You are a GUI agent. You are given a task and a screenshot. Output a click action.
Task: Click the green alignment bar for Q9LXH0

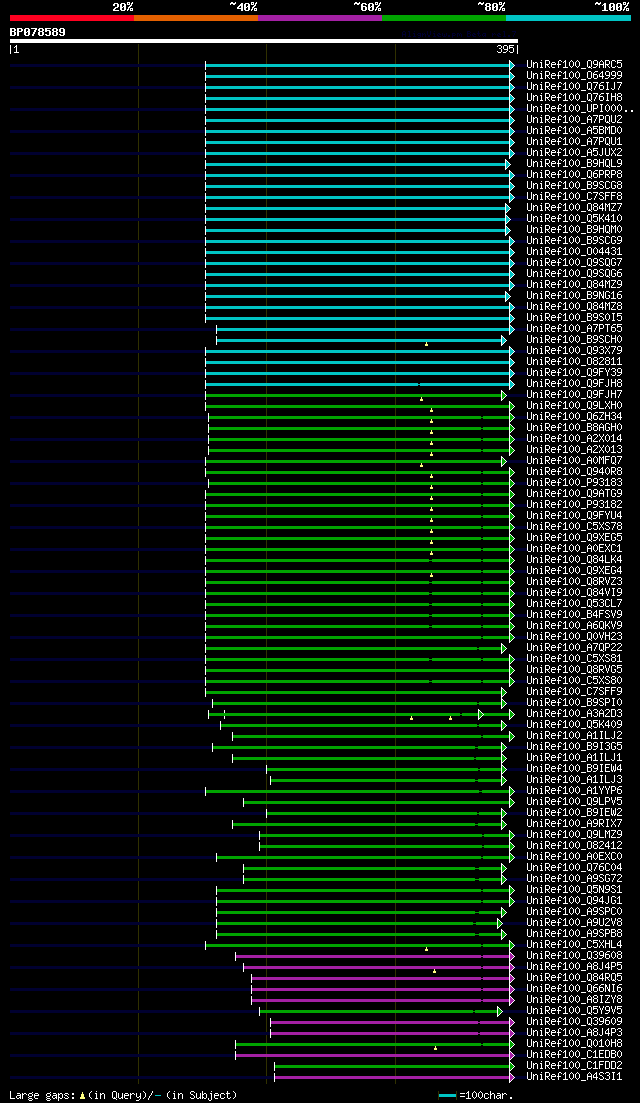point(360,406)
